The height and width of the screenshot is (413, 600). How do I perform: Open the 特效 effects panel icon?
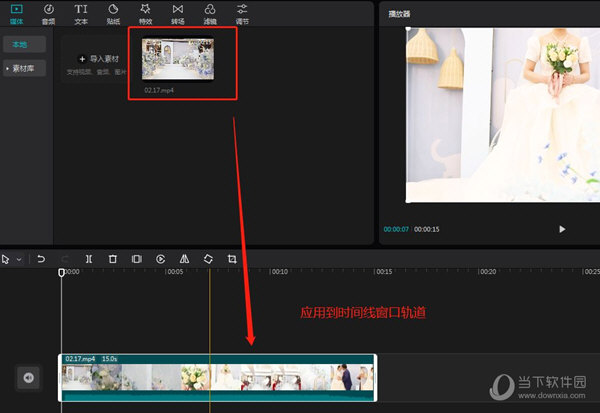pyautogui.click(x=145, y=13)
